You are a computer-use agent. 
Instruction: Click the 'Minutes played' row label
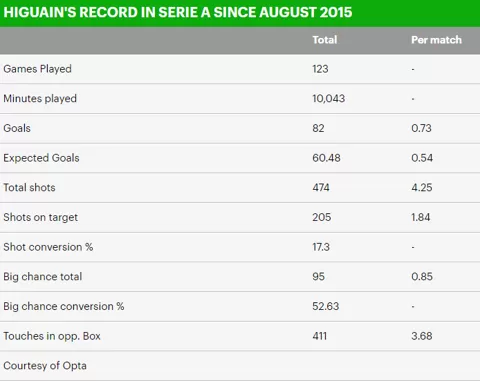tap(40, 99)
